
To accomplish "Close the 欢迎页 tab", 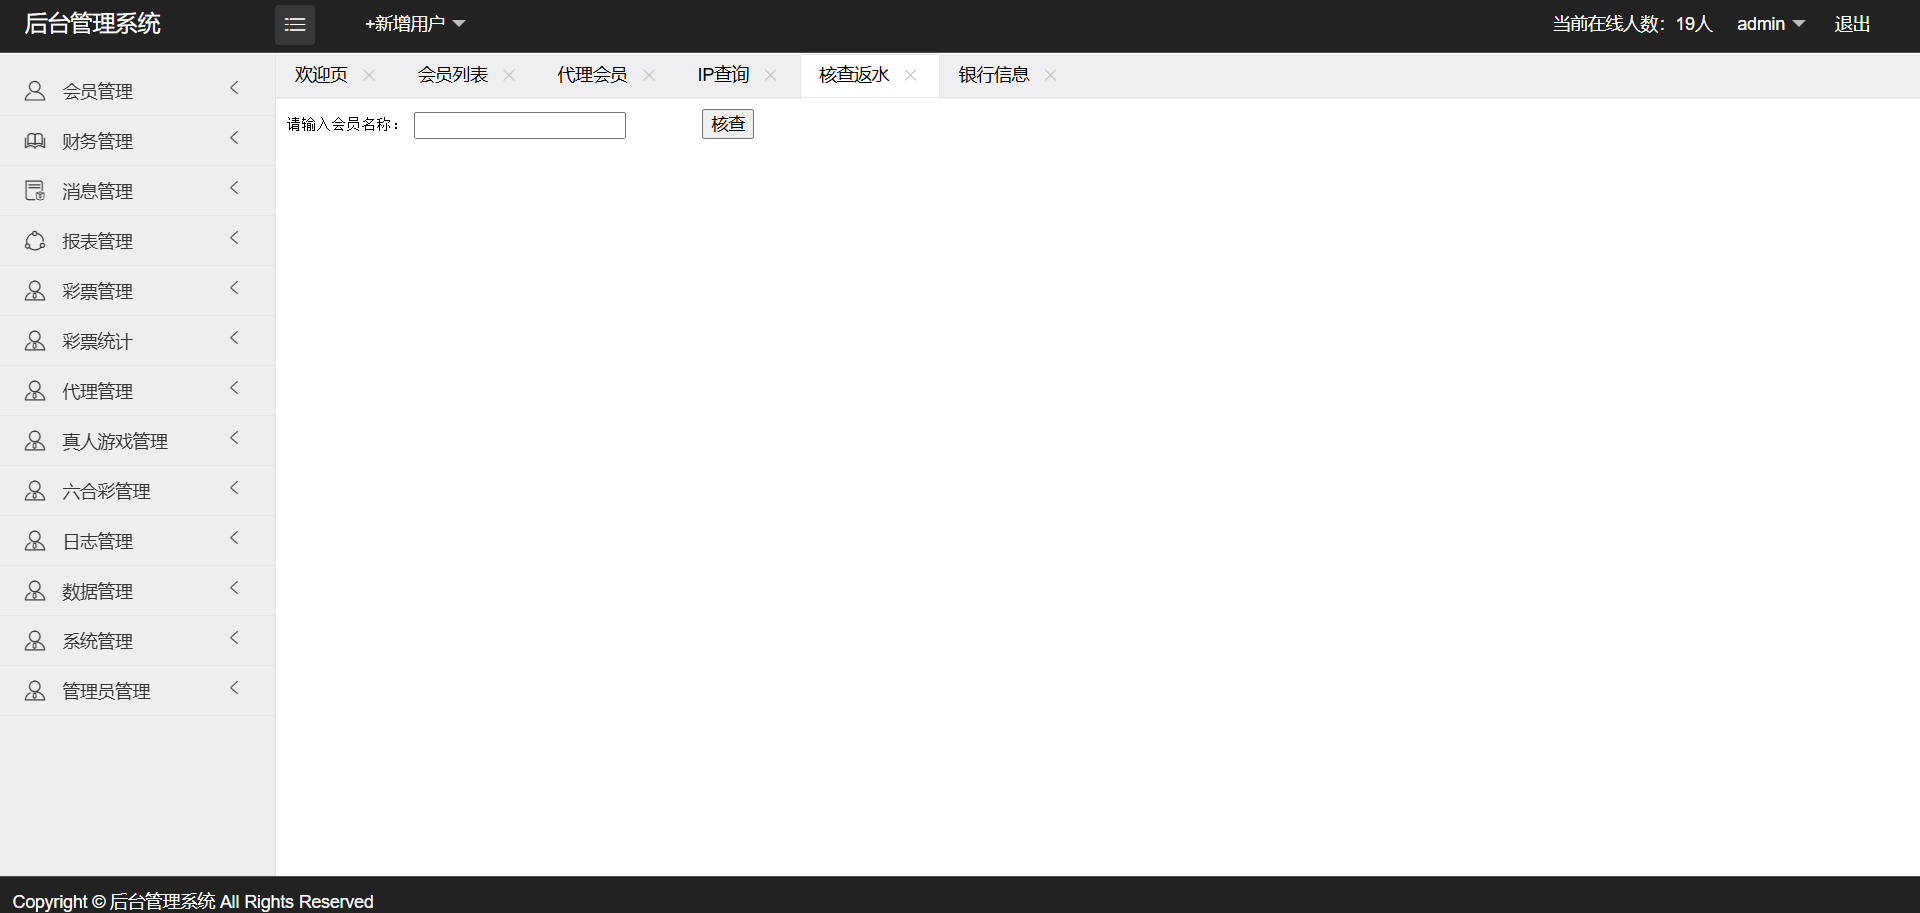I will (x=369, y=75).
